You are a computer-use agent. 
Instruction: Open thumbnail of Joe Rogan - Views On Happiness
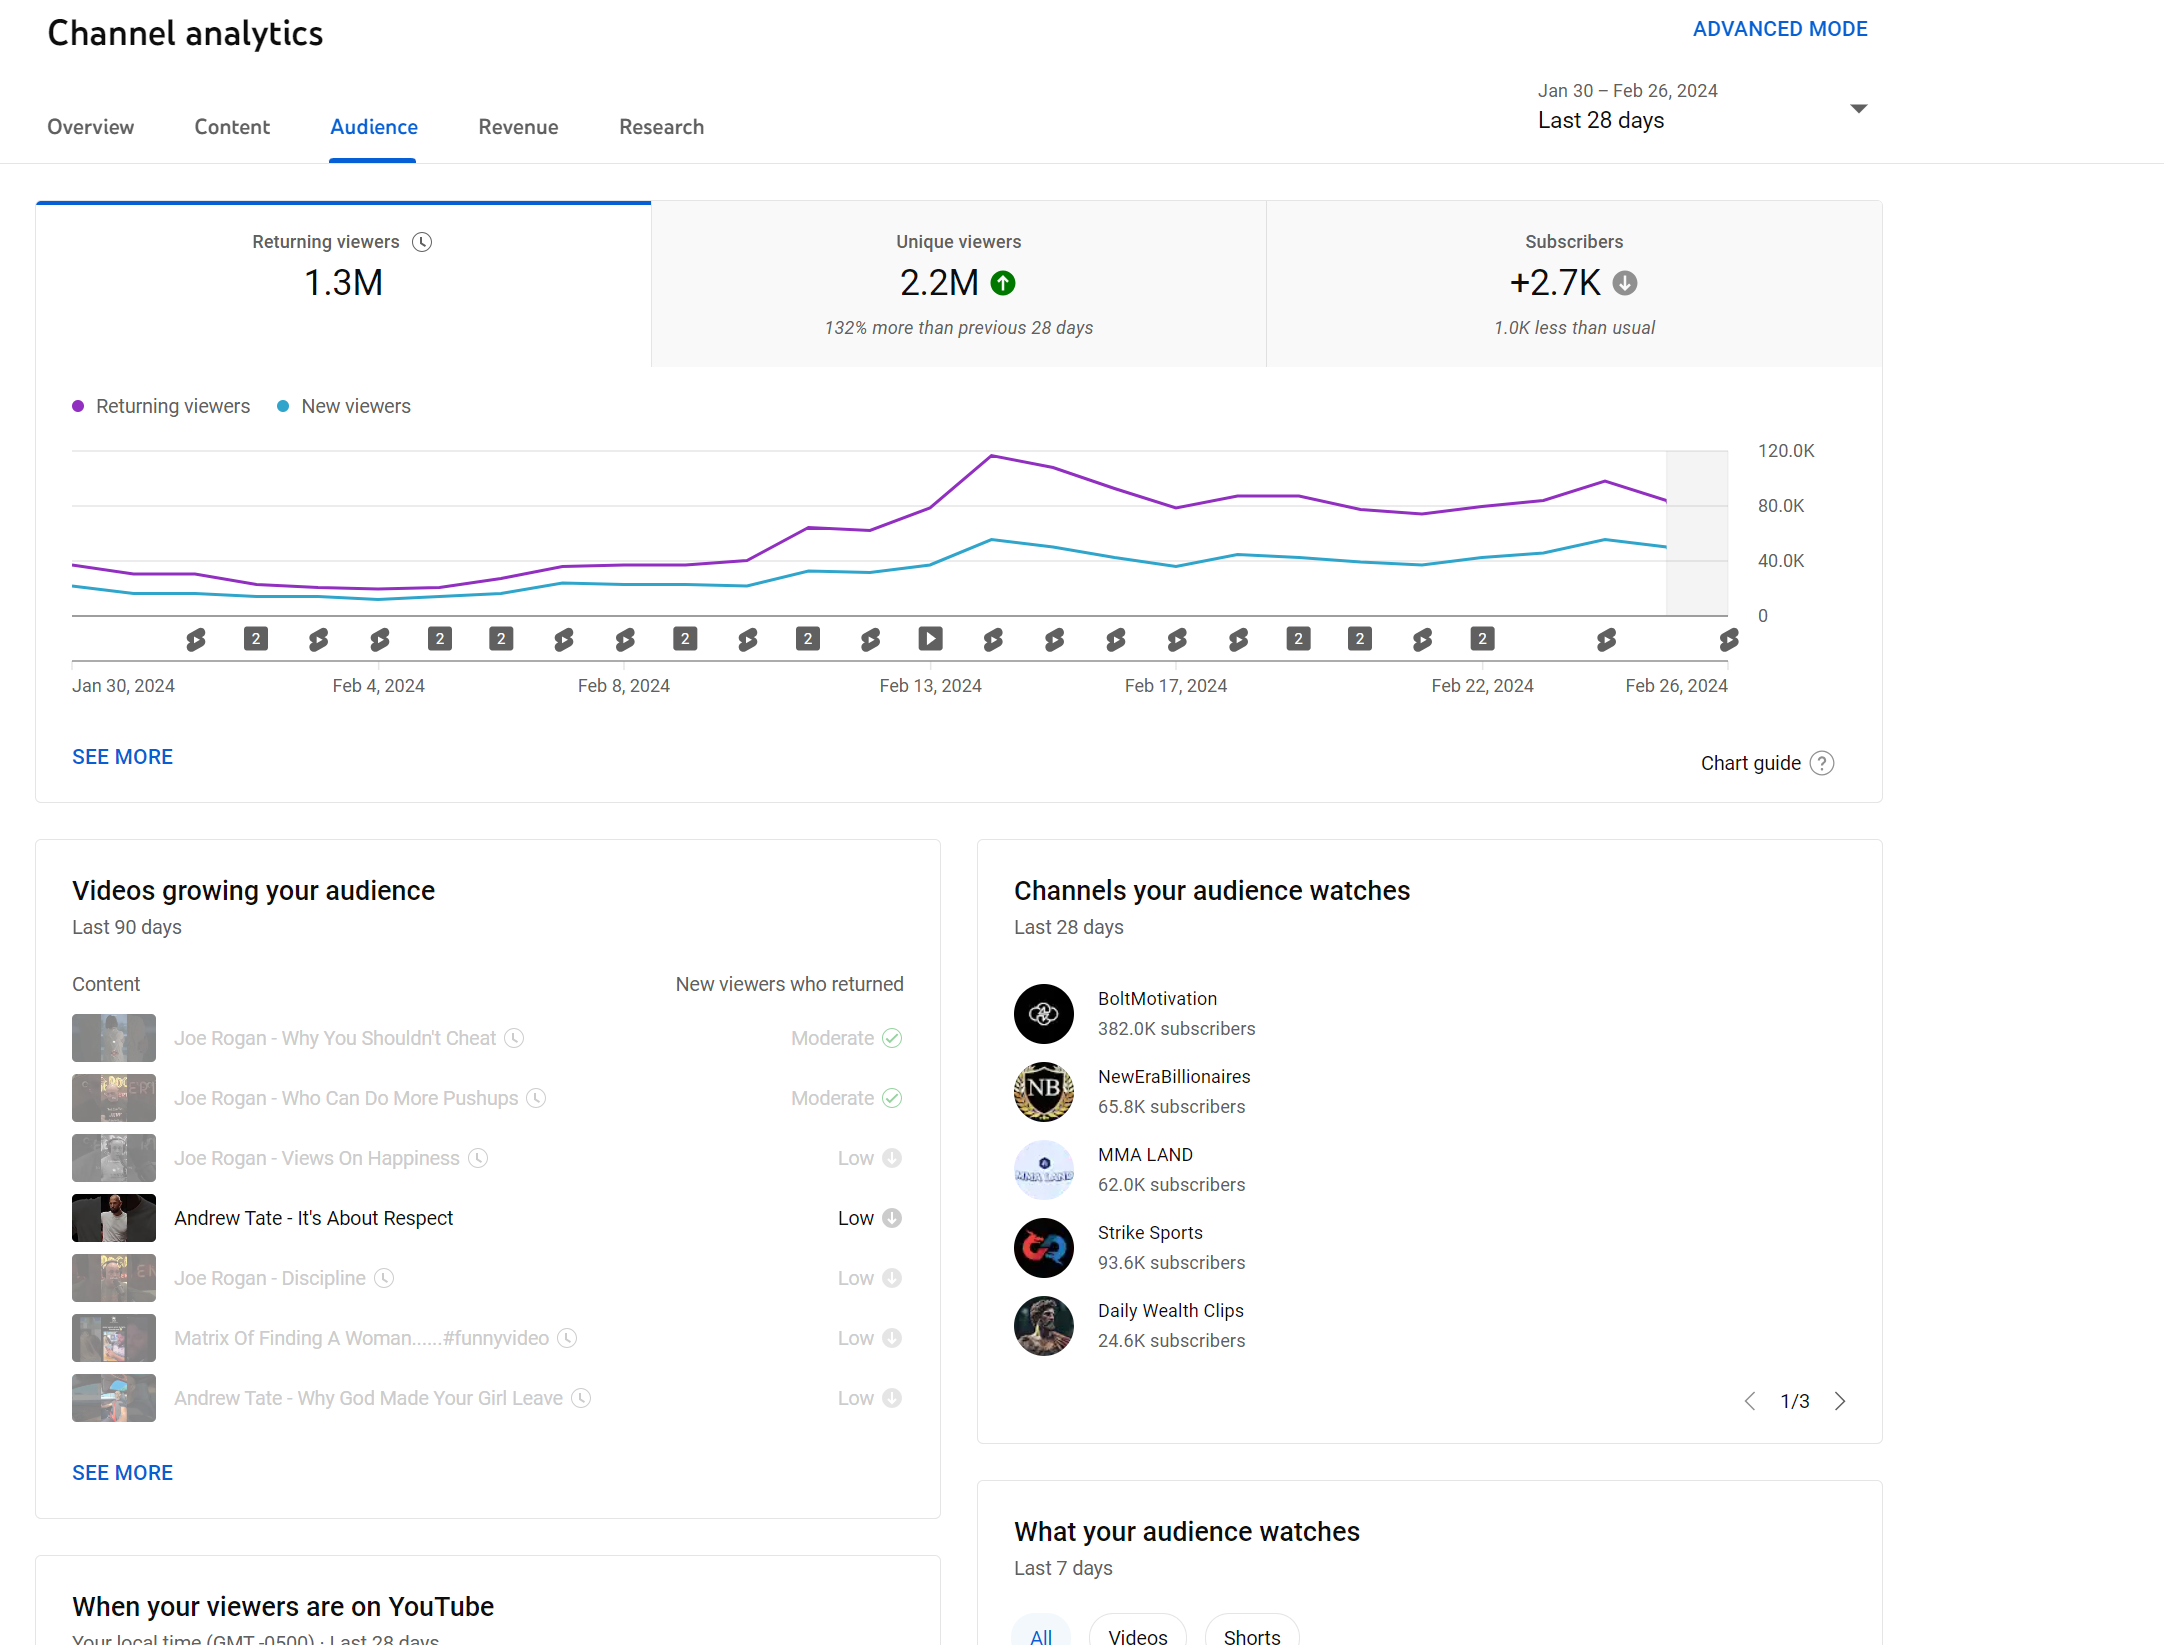pyautogui.click(x=114, y=1158)
